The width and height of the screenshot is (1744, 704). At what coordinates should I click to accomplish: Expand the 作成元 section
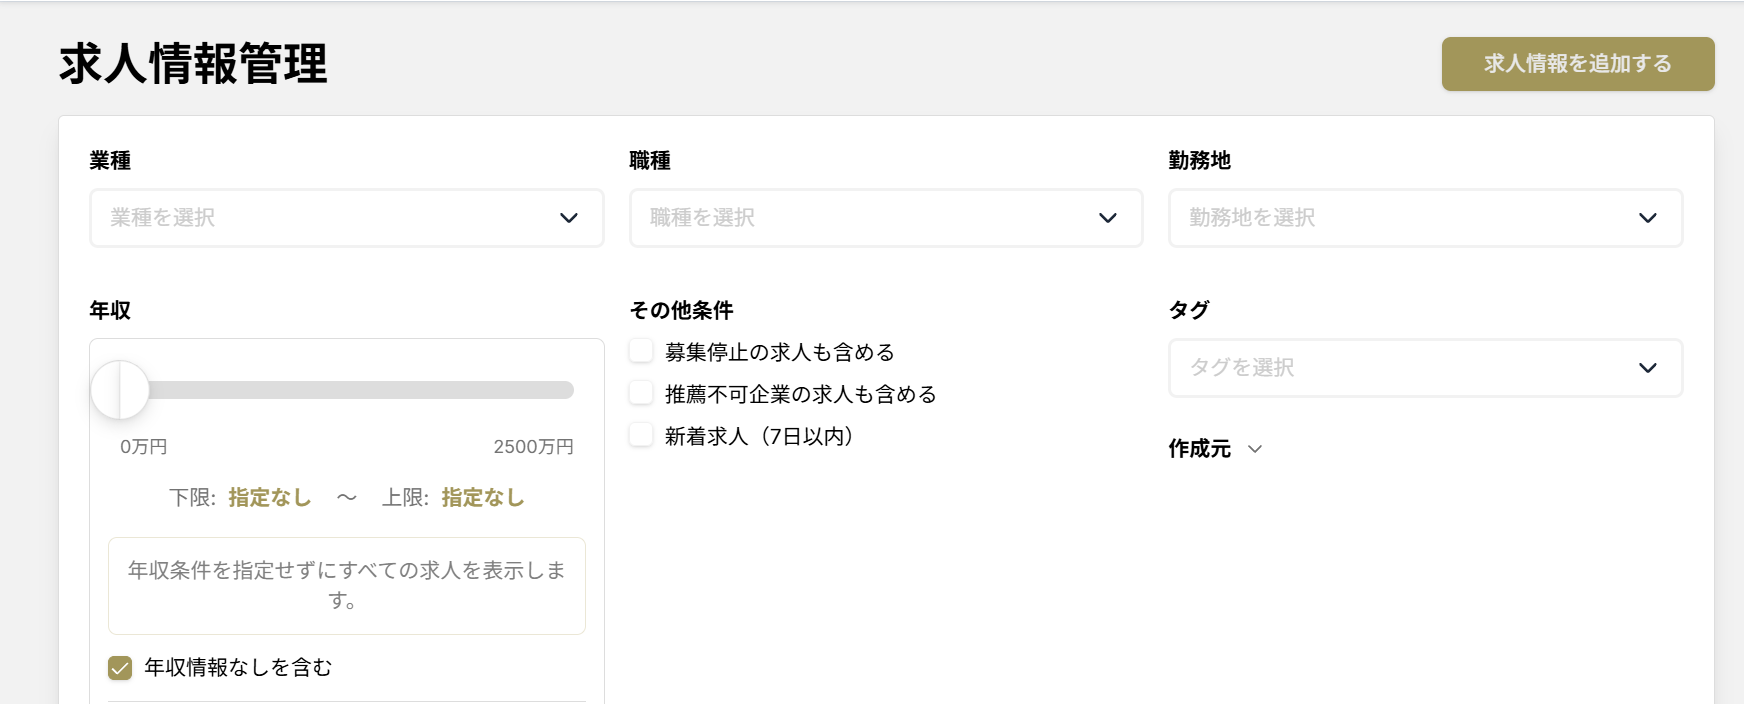pyautogui.click(x=1216, y=449)
